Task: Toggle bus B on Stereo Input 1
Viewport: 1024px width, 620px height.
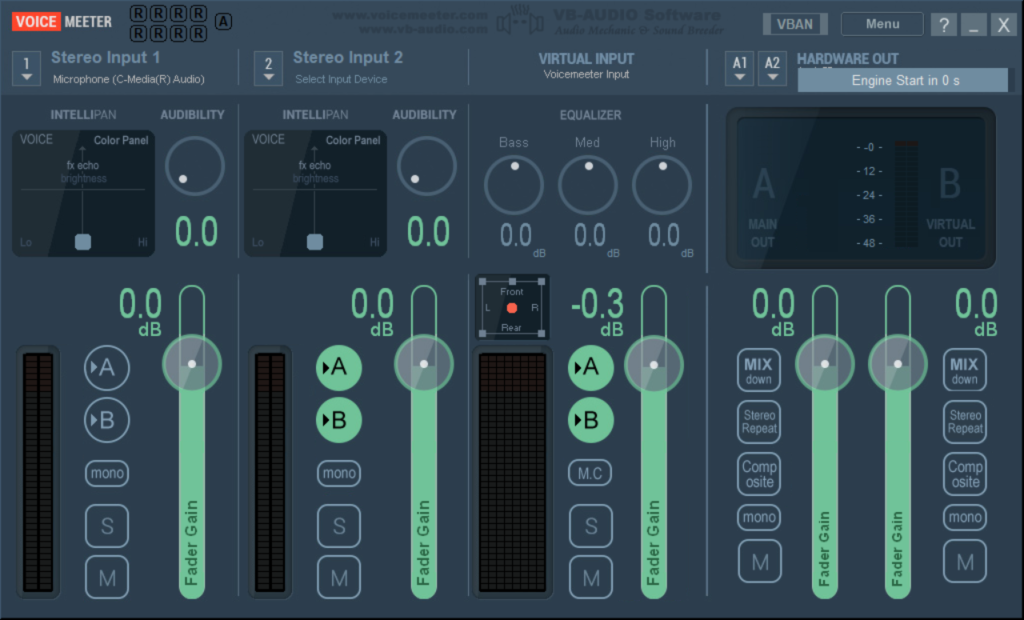Action: (106, 420)
